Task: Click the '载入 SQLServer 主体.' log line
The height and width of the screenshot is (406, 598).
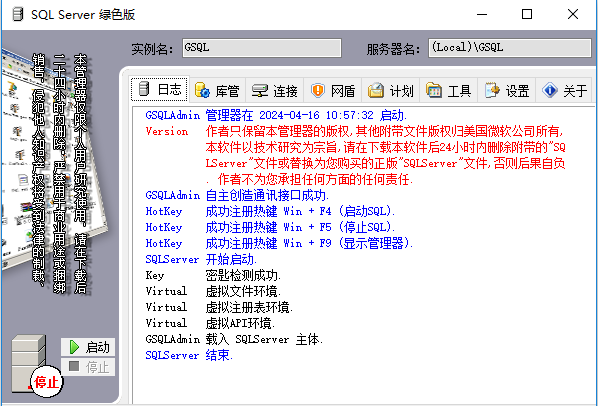Action: coord(264,339)
